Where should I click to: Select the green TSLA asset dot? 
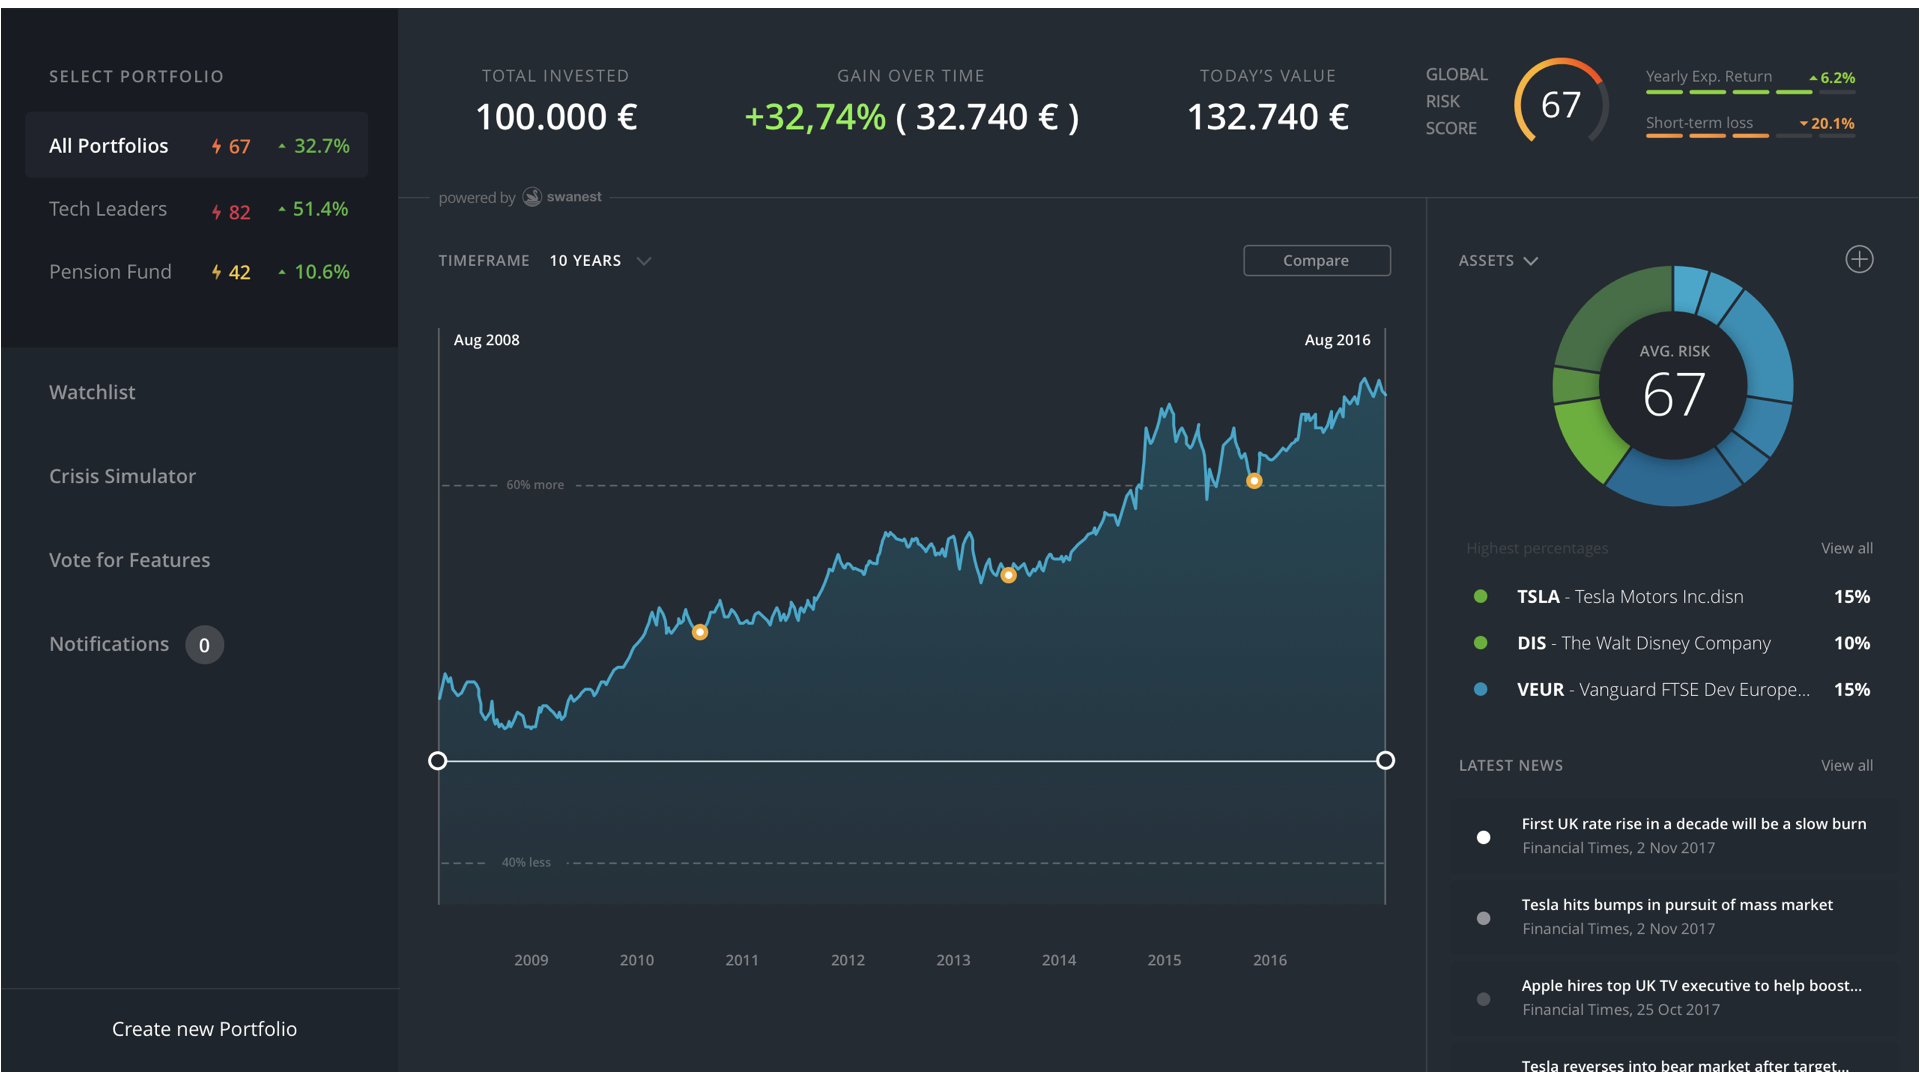pyautogui.click(x=1481, y=596)
